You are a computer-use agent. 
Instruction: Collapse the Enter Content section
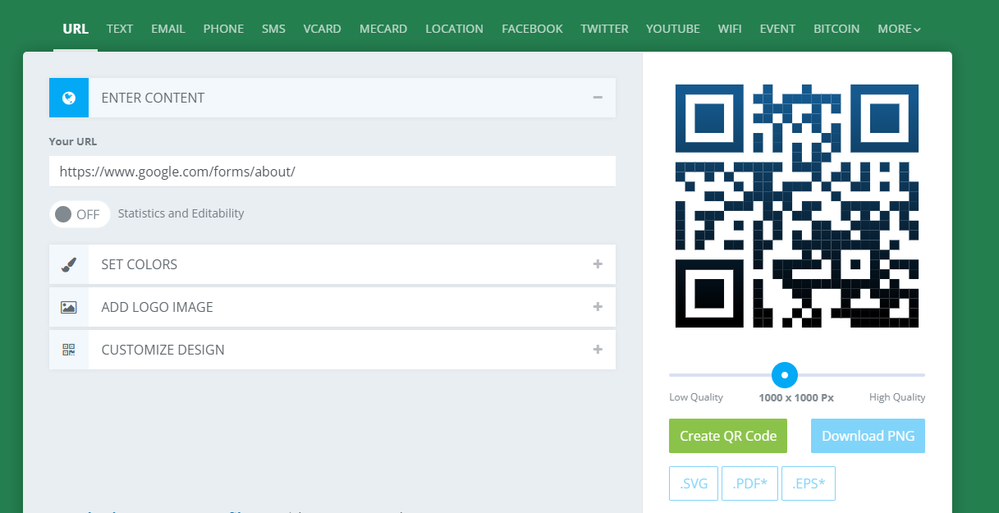(x=597, y=98)
